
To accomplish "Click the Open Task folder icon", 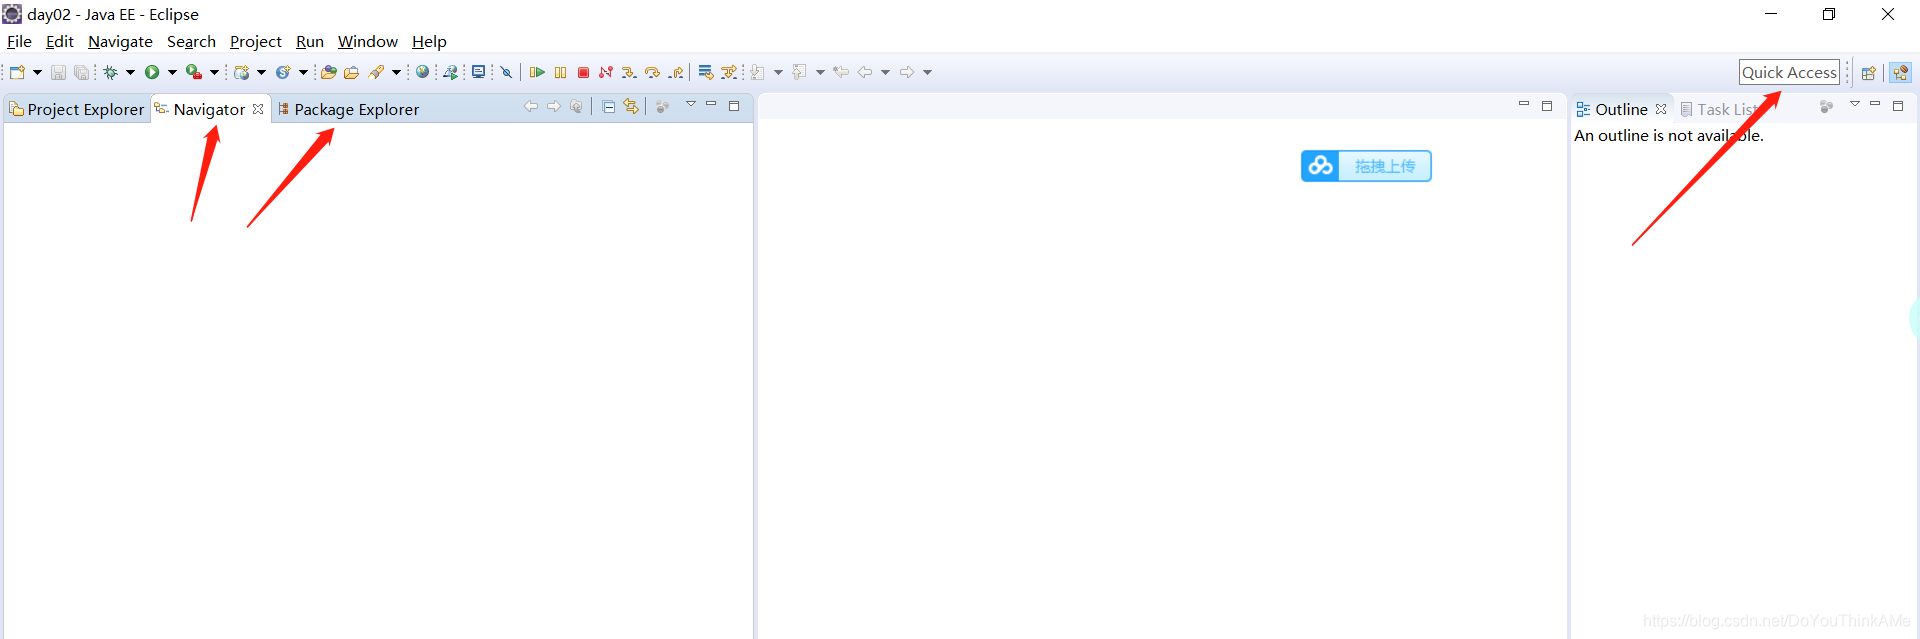I will [x=351, y=72].
